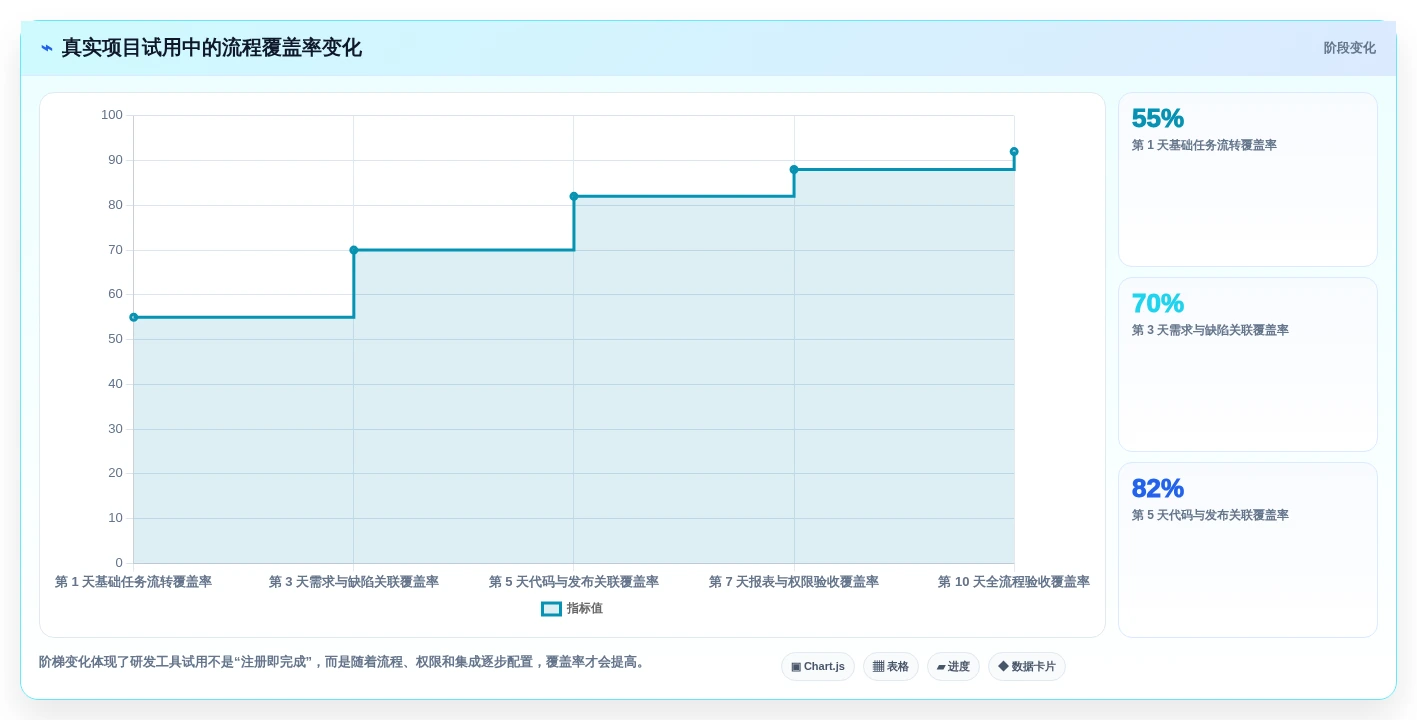The height and width of the screenshot is (720, 1417).
Task: Click the y-axis value 100
Action: (112, 115)
